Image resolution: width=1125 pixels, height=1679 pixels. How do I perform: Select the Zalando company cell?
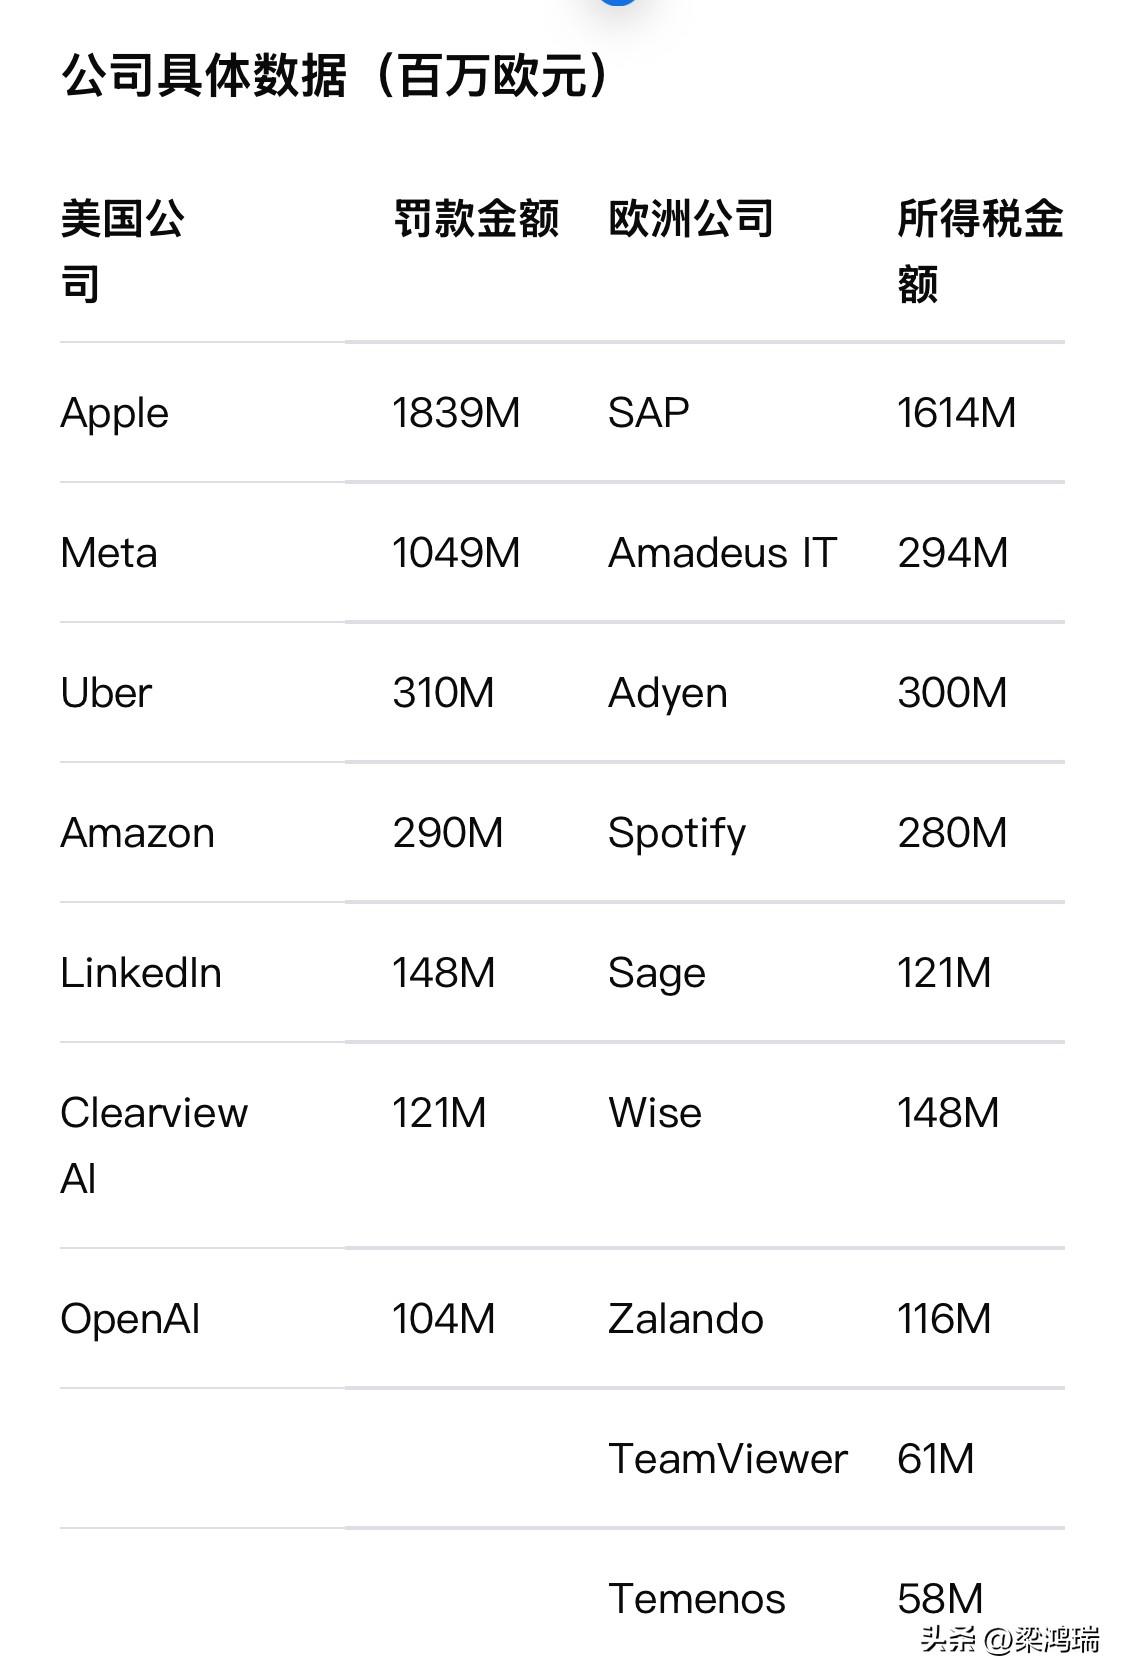pos(686,1319)
